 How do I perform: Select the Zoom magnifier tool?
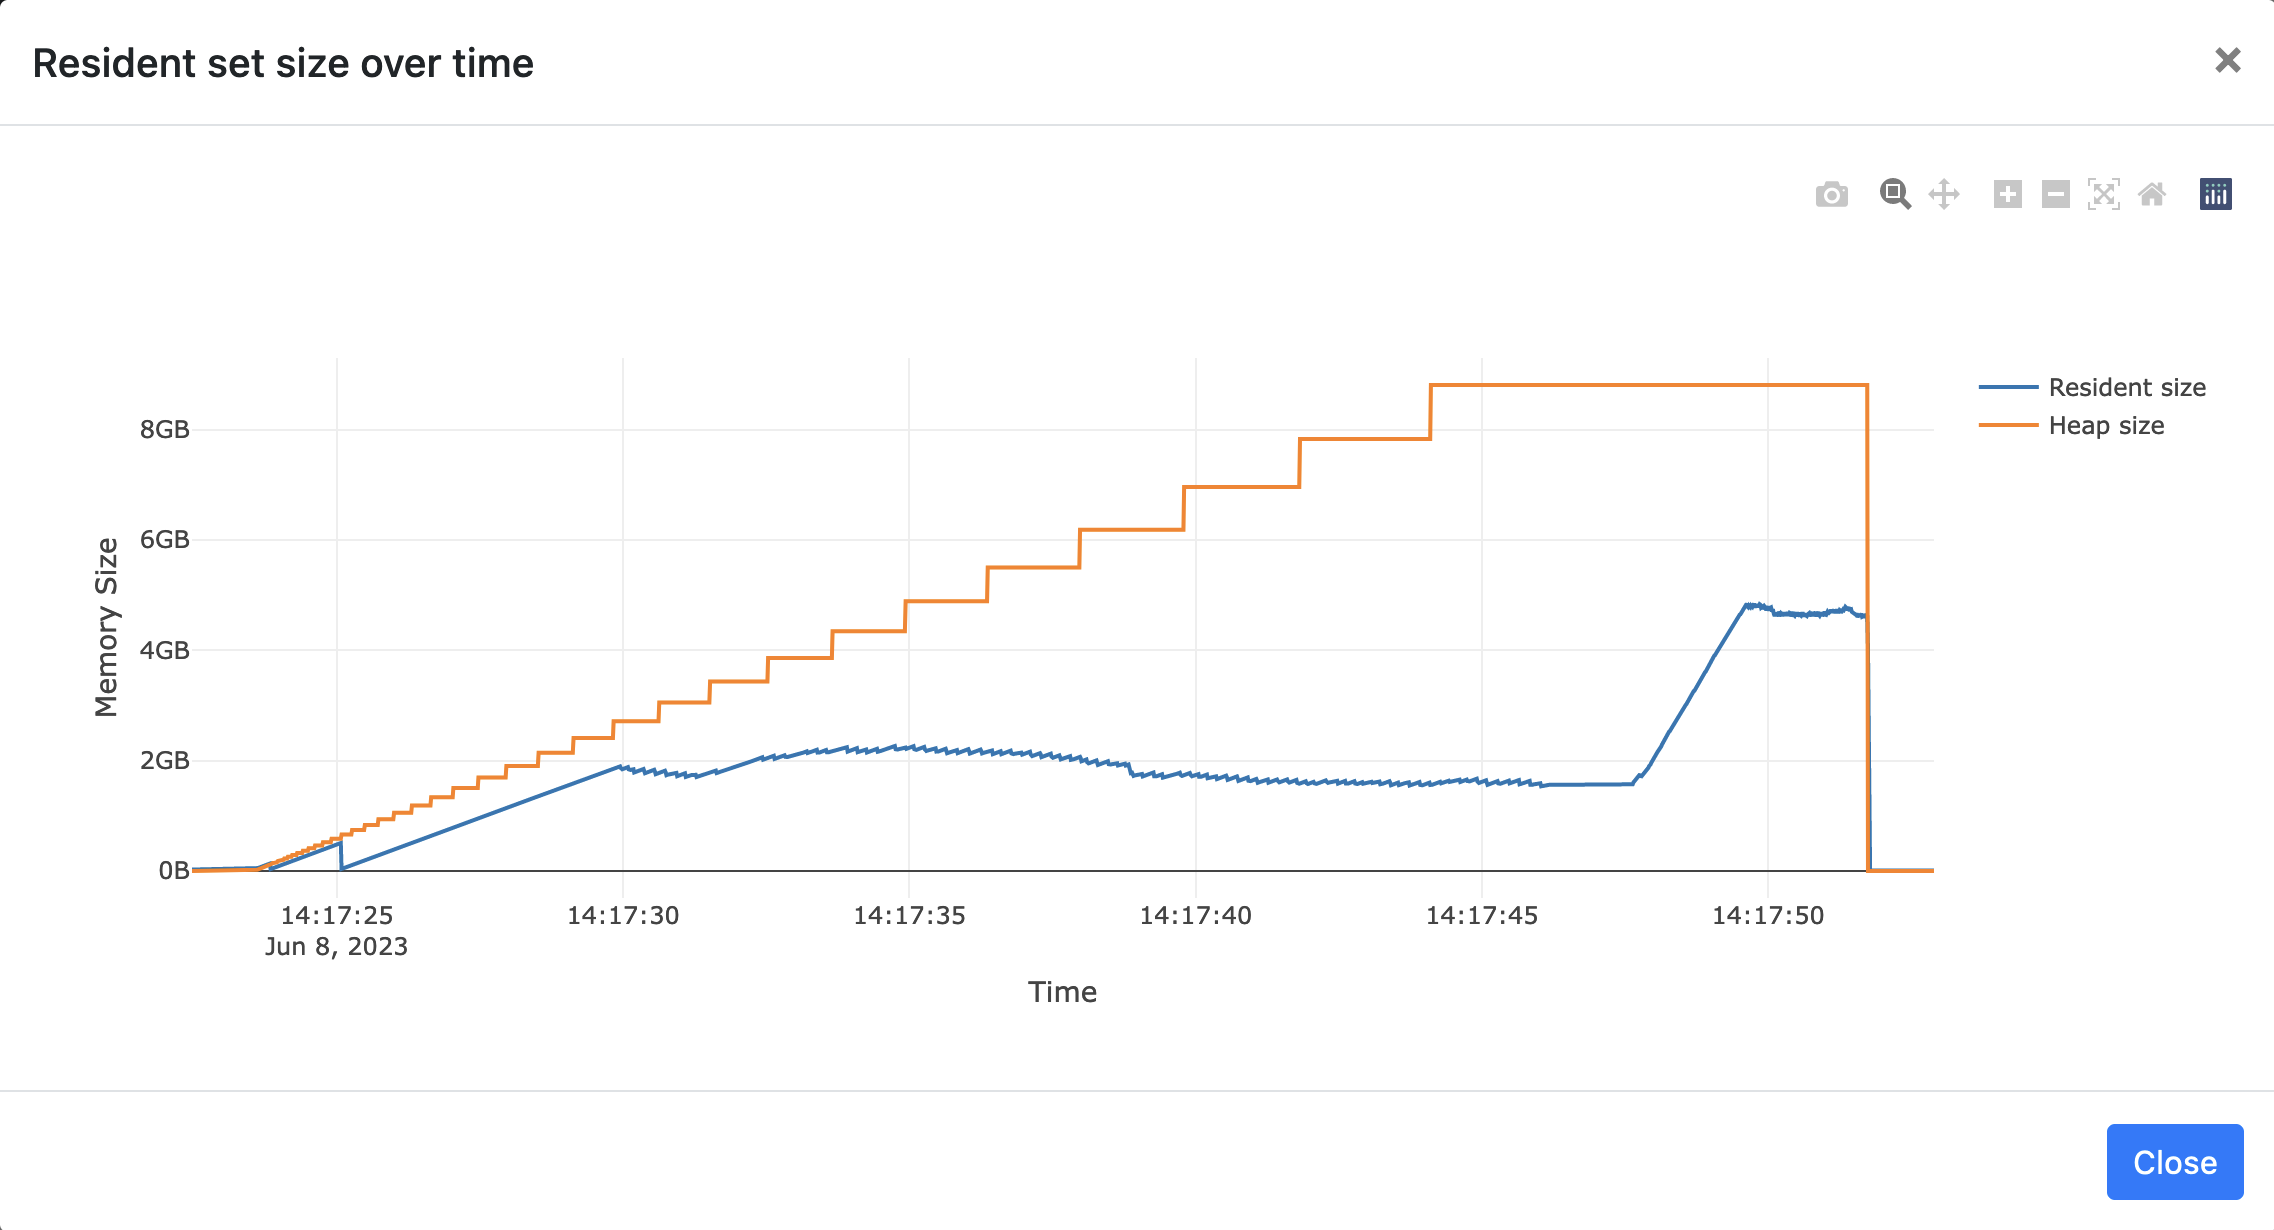1894,194
